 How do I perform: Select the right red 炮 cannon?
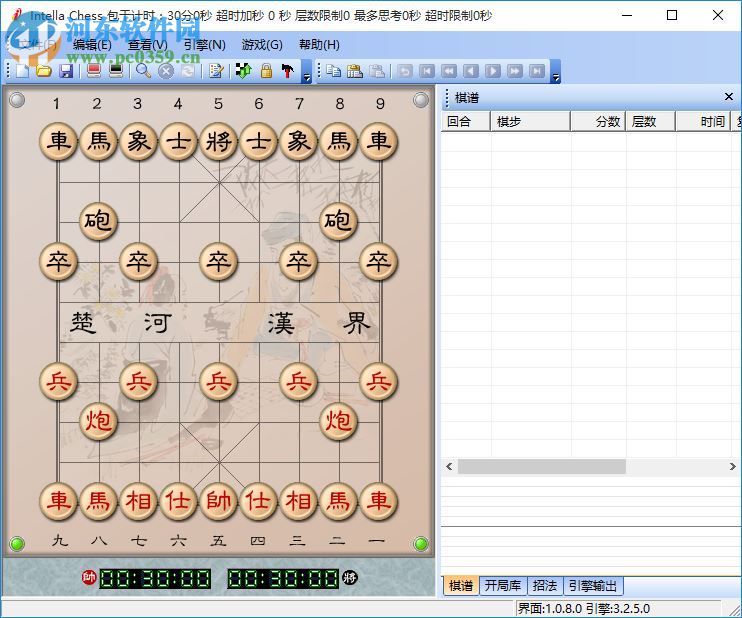pos(338,421)
